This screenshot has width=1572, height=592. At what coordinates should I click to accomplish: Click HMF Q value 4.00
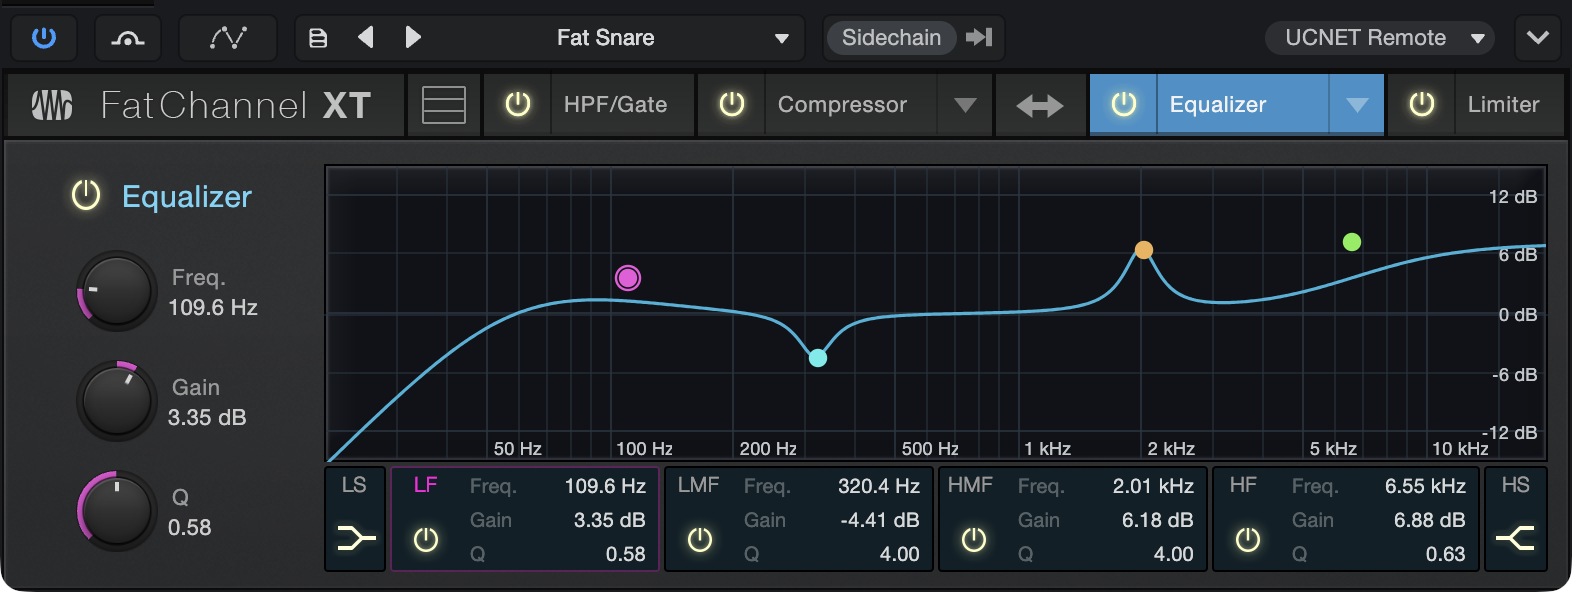1174,554
